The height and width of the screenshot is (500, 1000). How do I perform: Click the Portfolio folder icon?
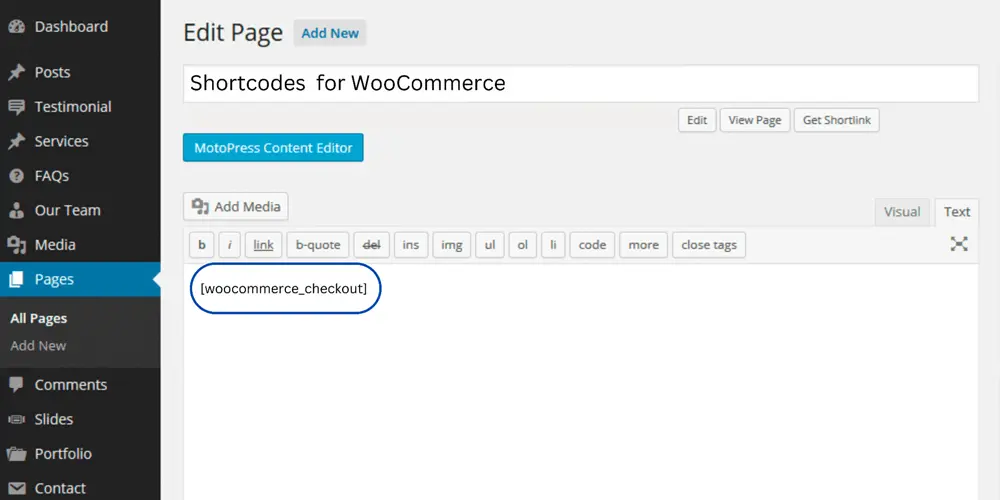click(x=16, y=454)
